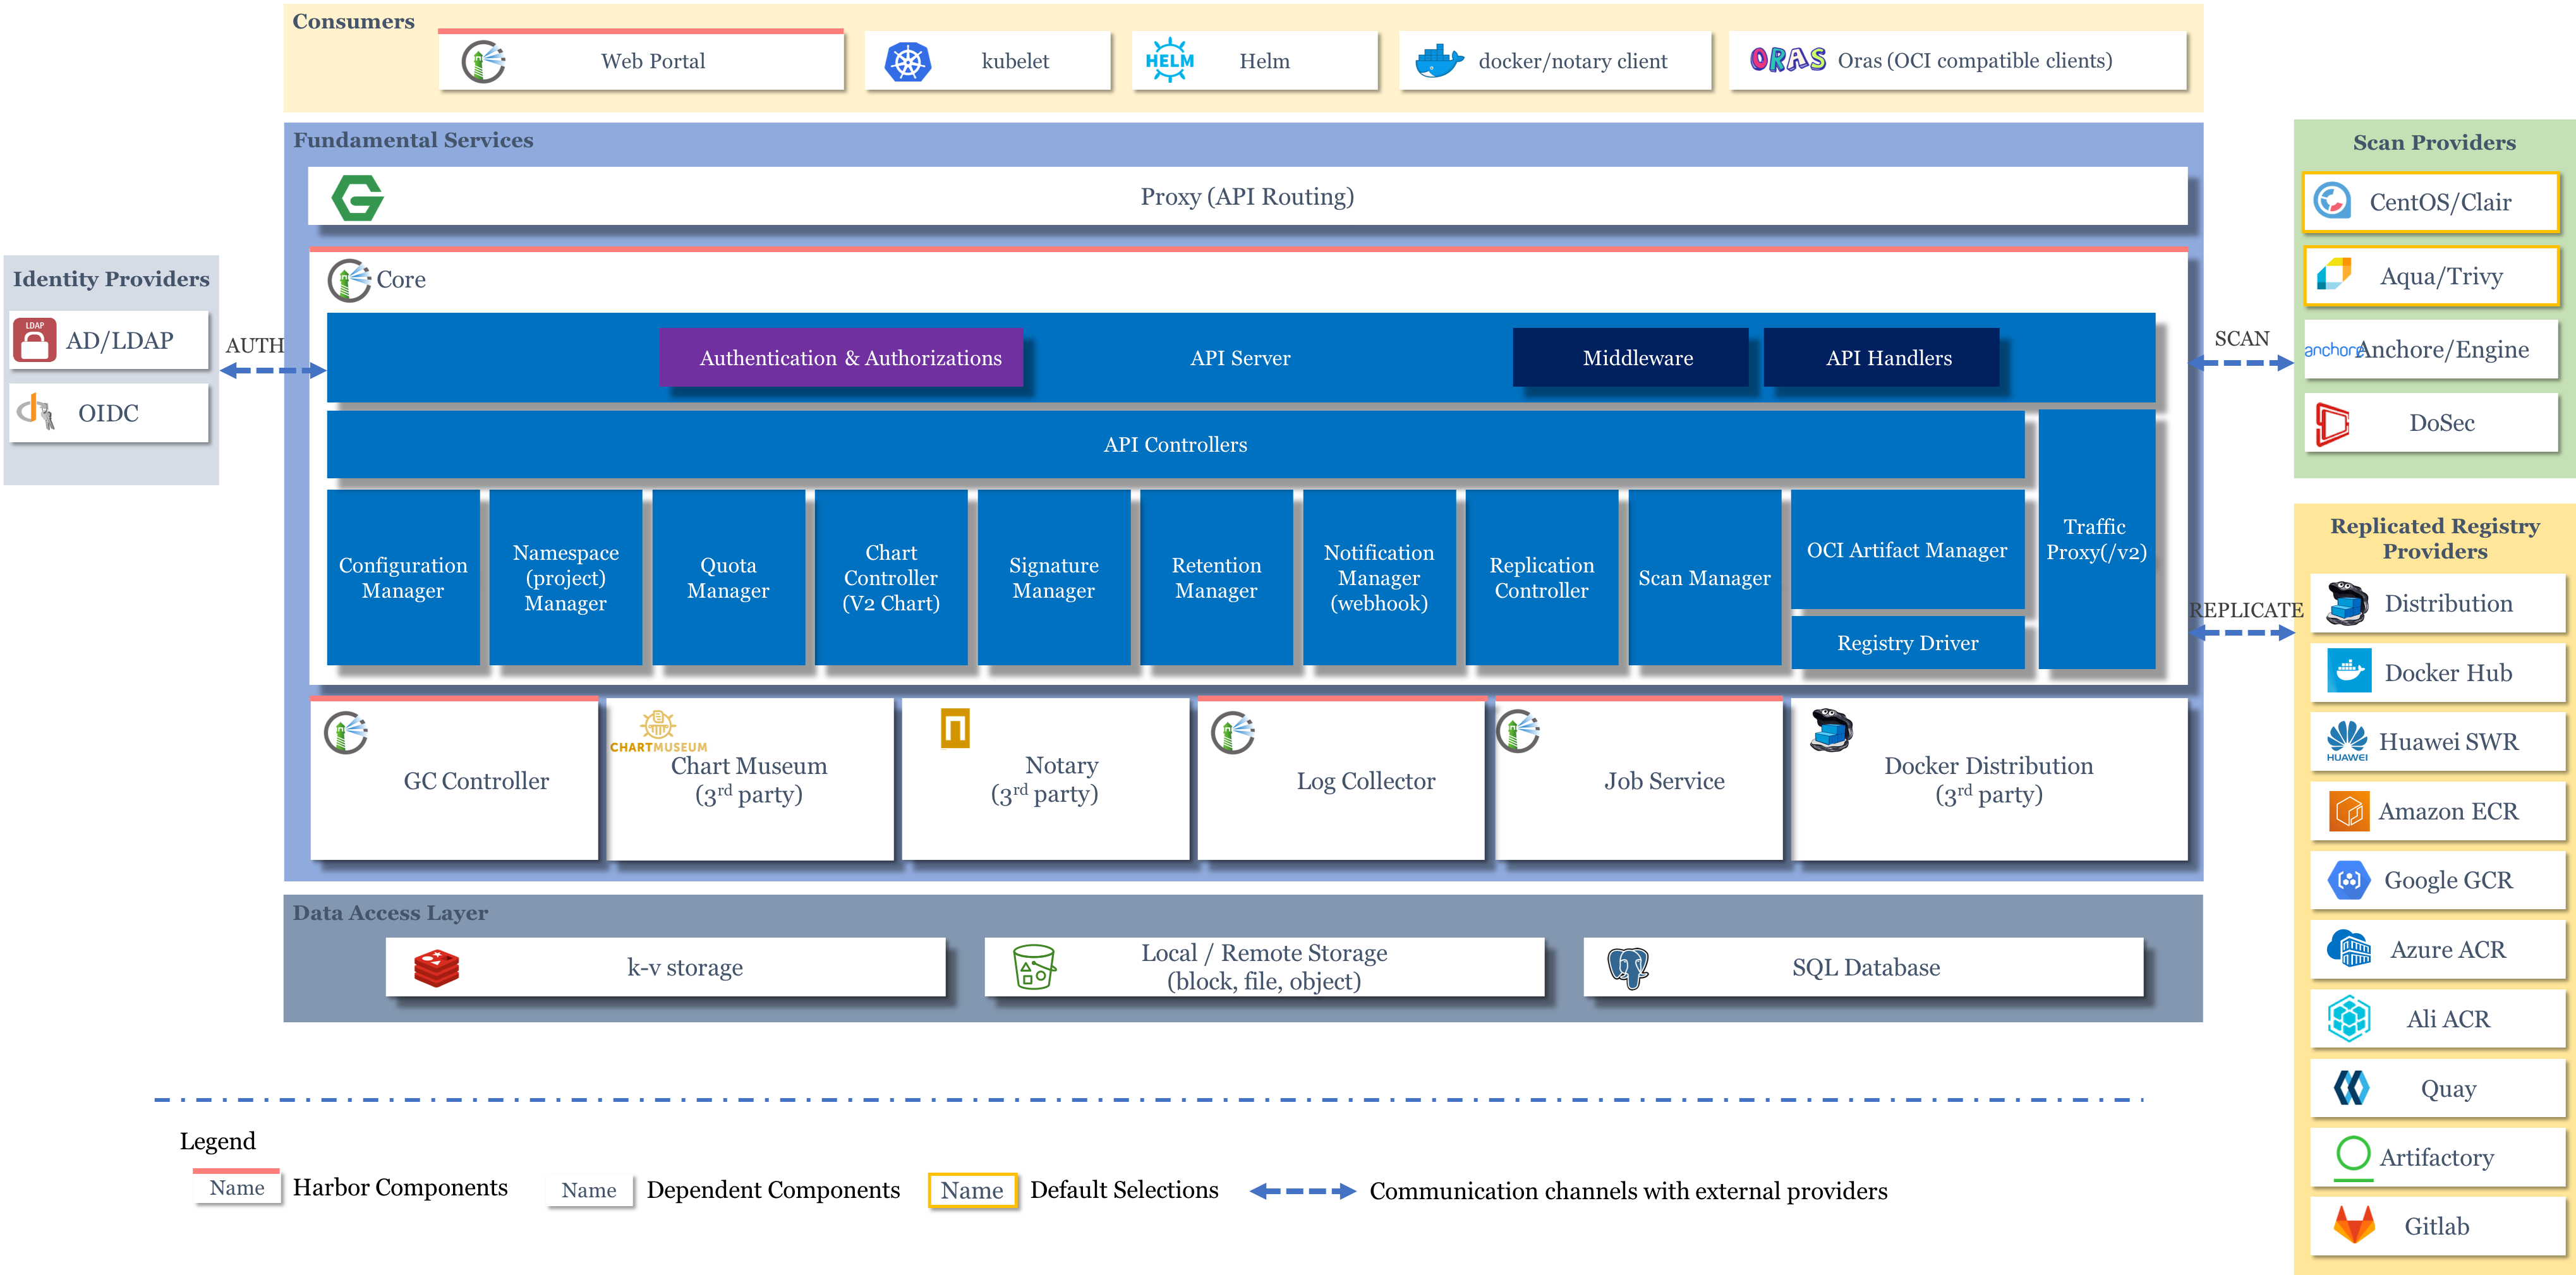The image size is (2576, 1275).
Task: Click the Middleware block
Action: pos(1630,358)
